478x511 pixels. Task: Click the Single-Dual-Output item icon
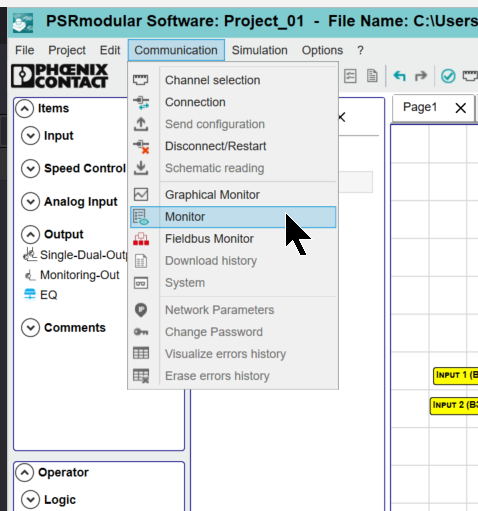pyautogui.click(x=30, y=255)
